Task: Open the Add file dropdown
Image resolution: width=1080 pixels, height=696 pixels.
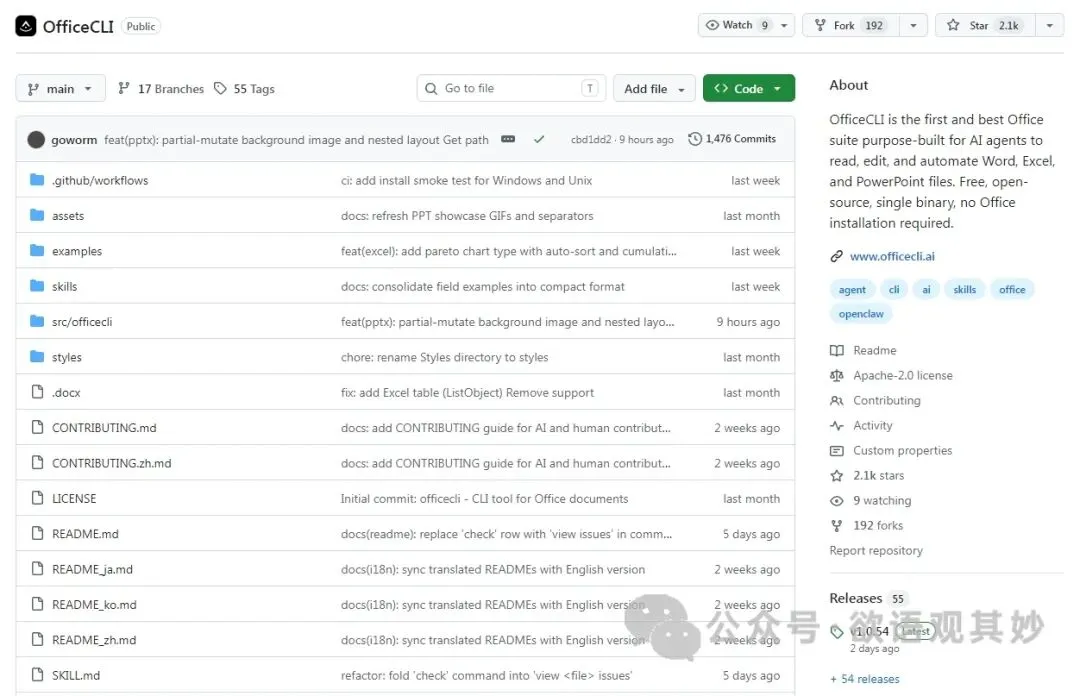Action: pos(654,88)
